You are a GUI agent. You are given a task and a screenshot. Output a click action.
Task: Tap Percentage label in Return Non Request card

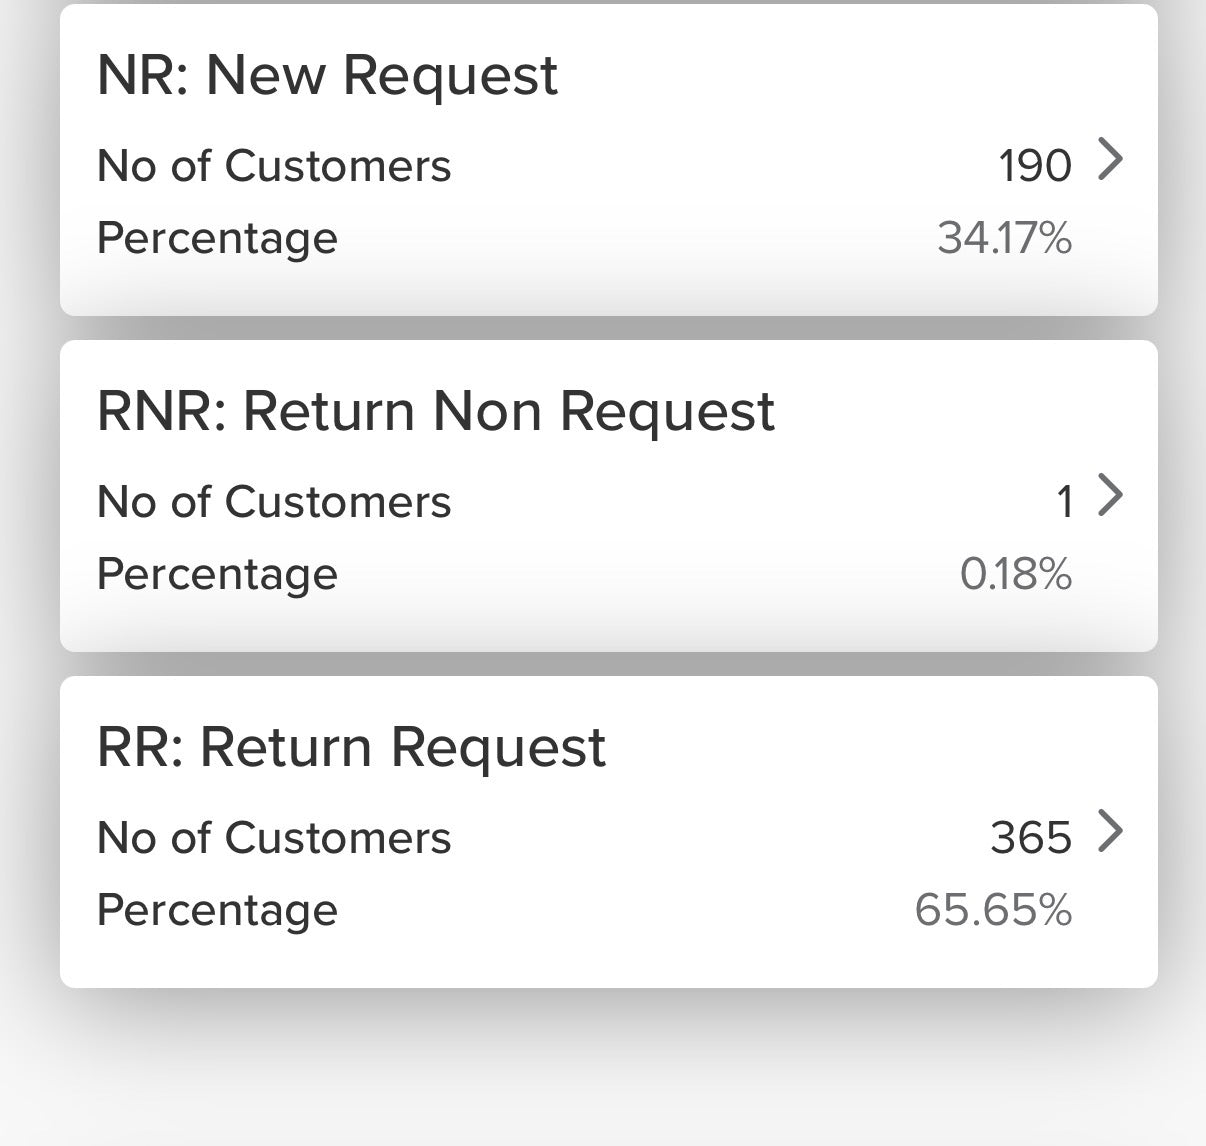(217, 575)
